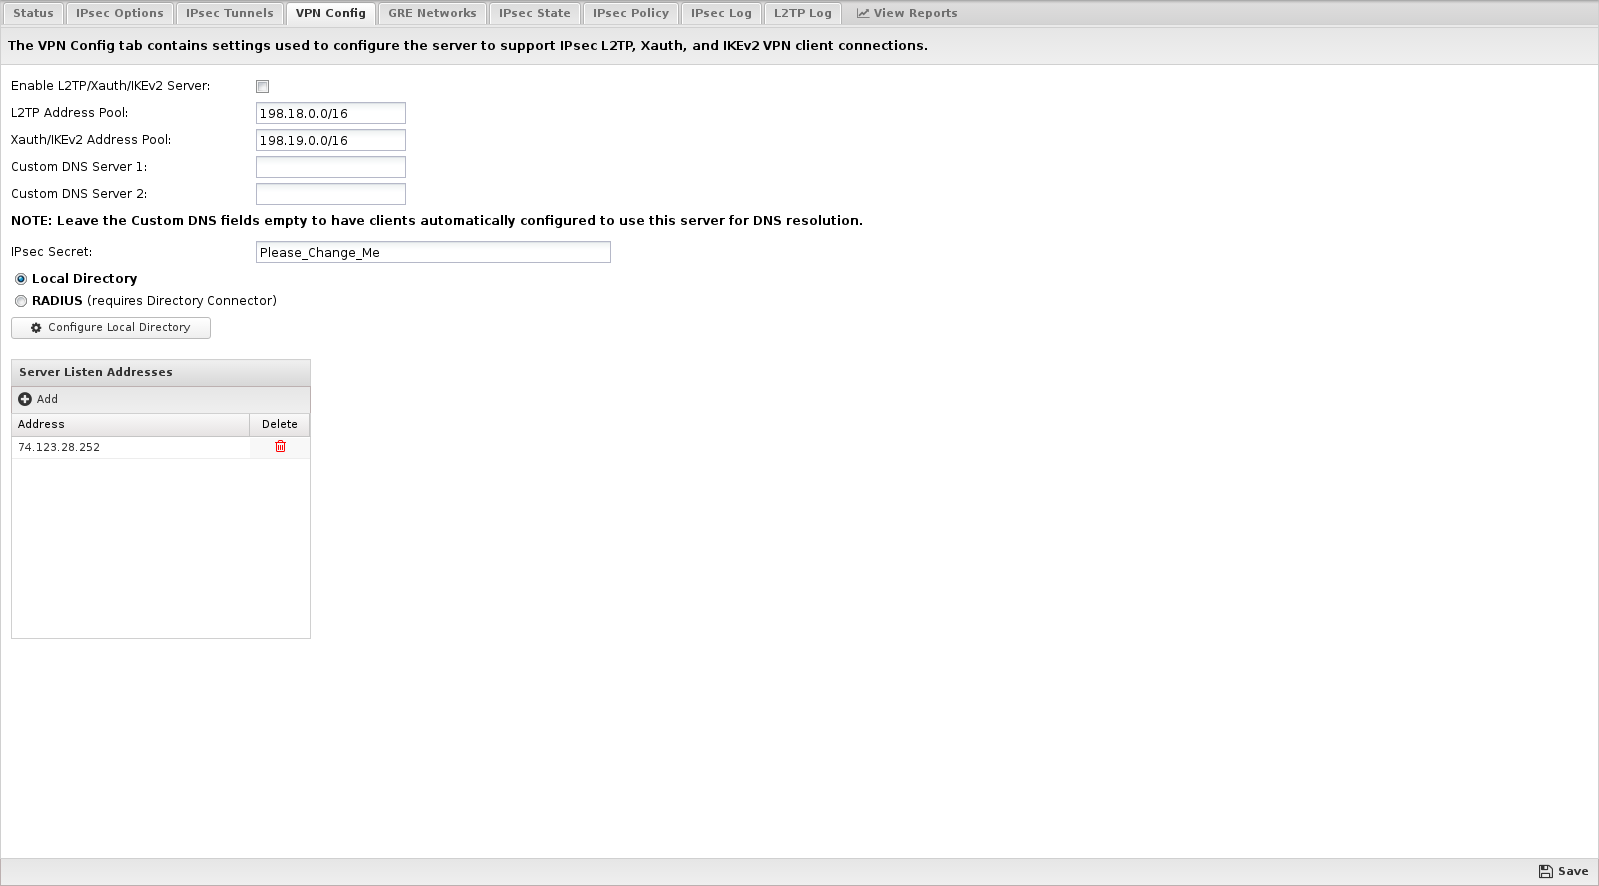Screen dimensions: 1599x886
Task: Open the IPsec Tunnels tab
Action: click(229, 13)
